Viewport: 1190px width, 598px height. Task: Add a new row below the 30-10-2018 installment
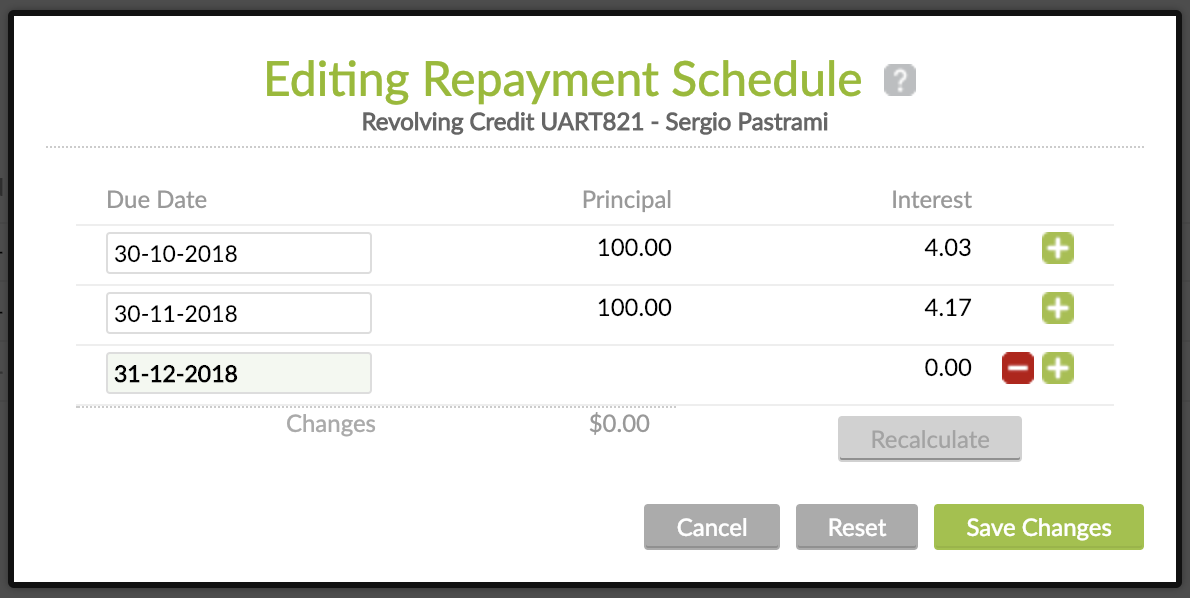(x=1058, y=249)
